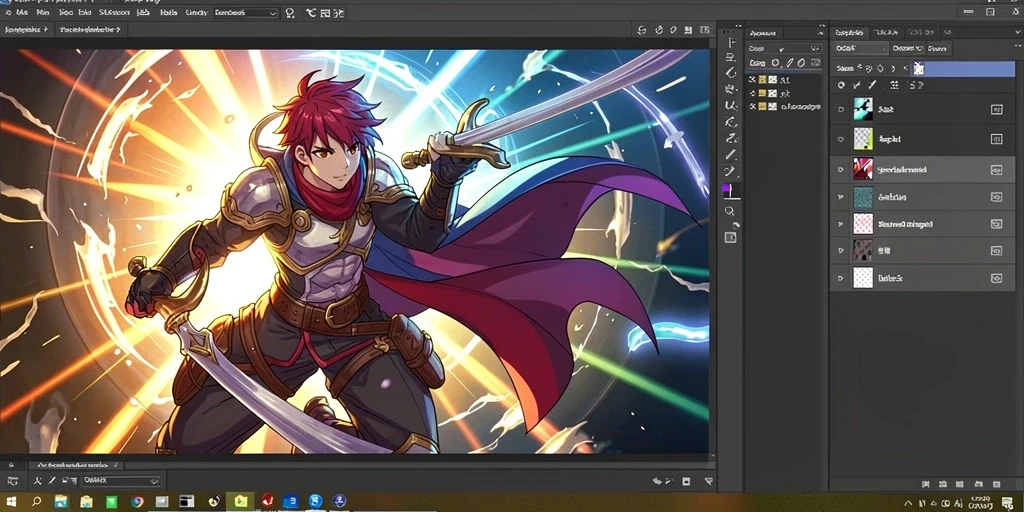Screen dimensions: 1024x512
Task: Toggle the eye on the yellow-green checkered layer
Action: [x=840, y=138]
